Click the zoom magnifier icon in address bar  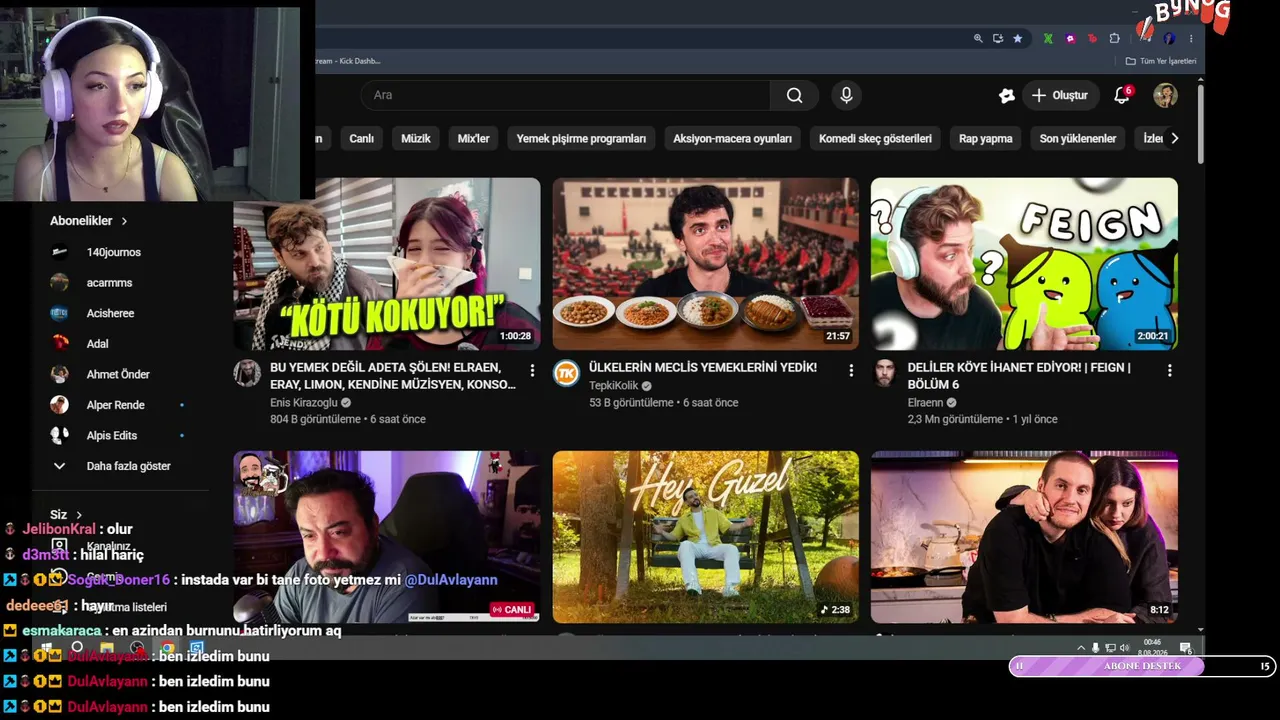coord(978,38)
